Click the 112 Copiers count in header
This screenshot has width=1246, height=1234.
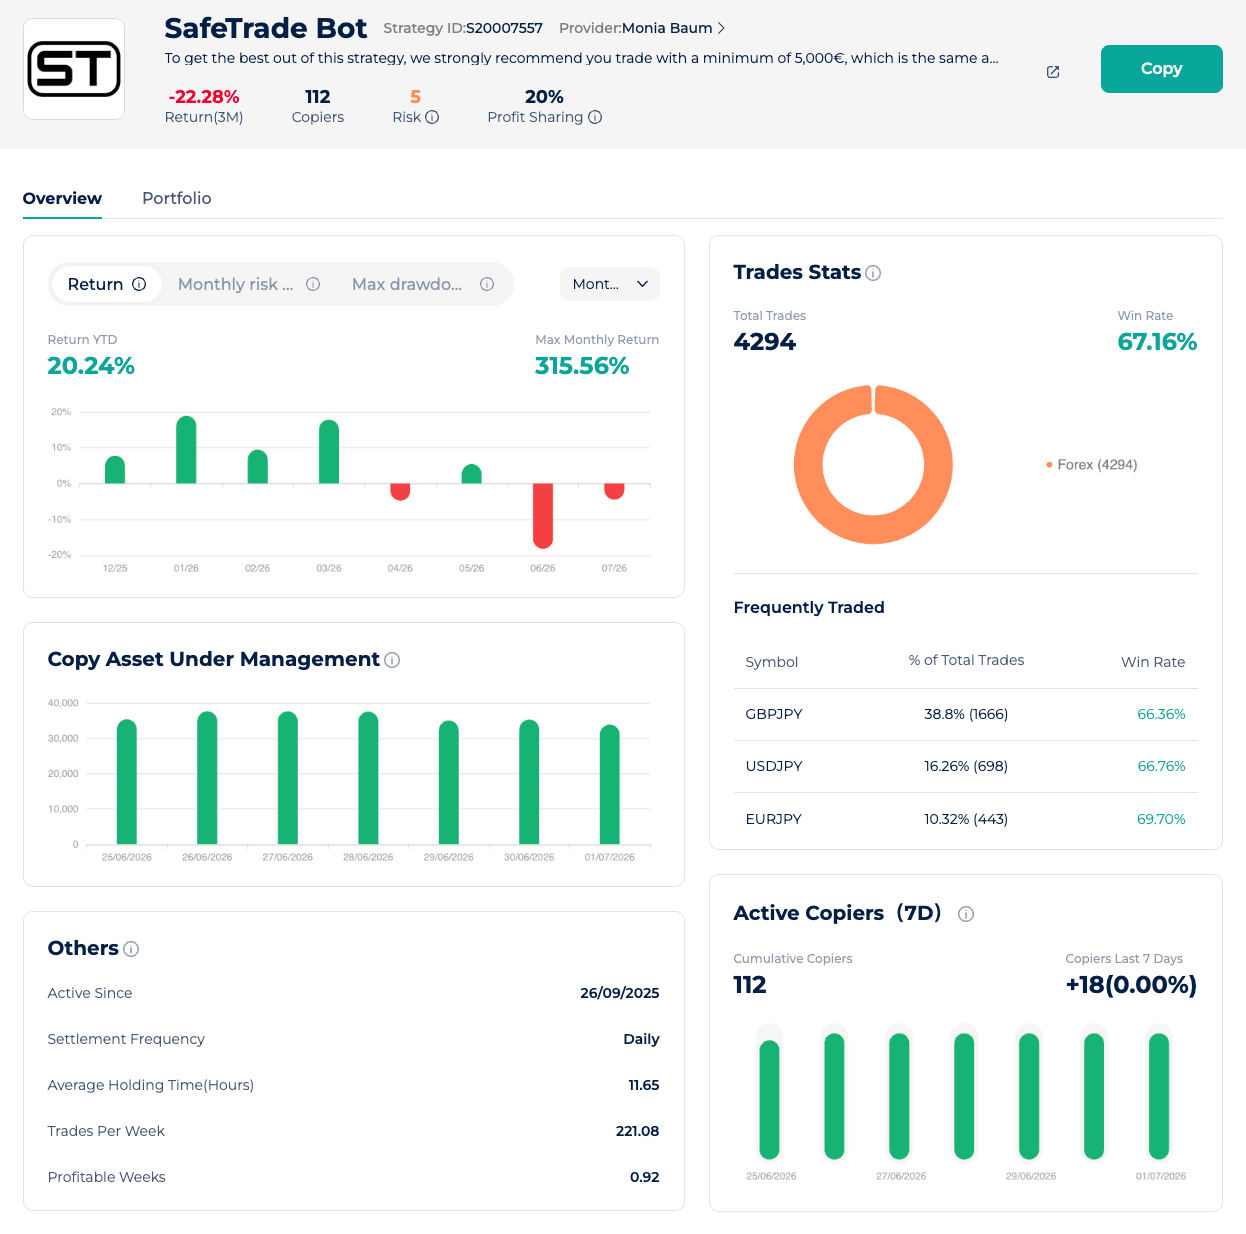(318, 97)
